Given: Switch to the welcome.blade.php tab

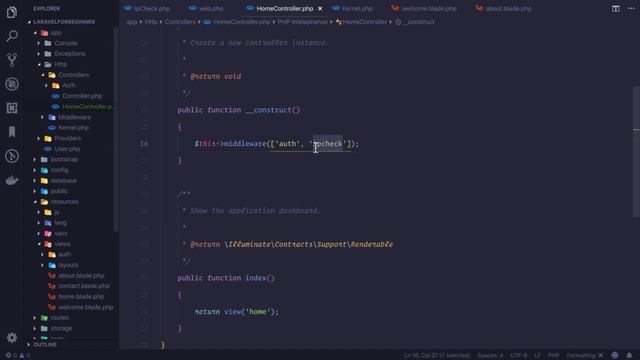Looking at the screenshot, I should 424,9.
